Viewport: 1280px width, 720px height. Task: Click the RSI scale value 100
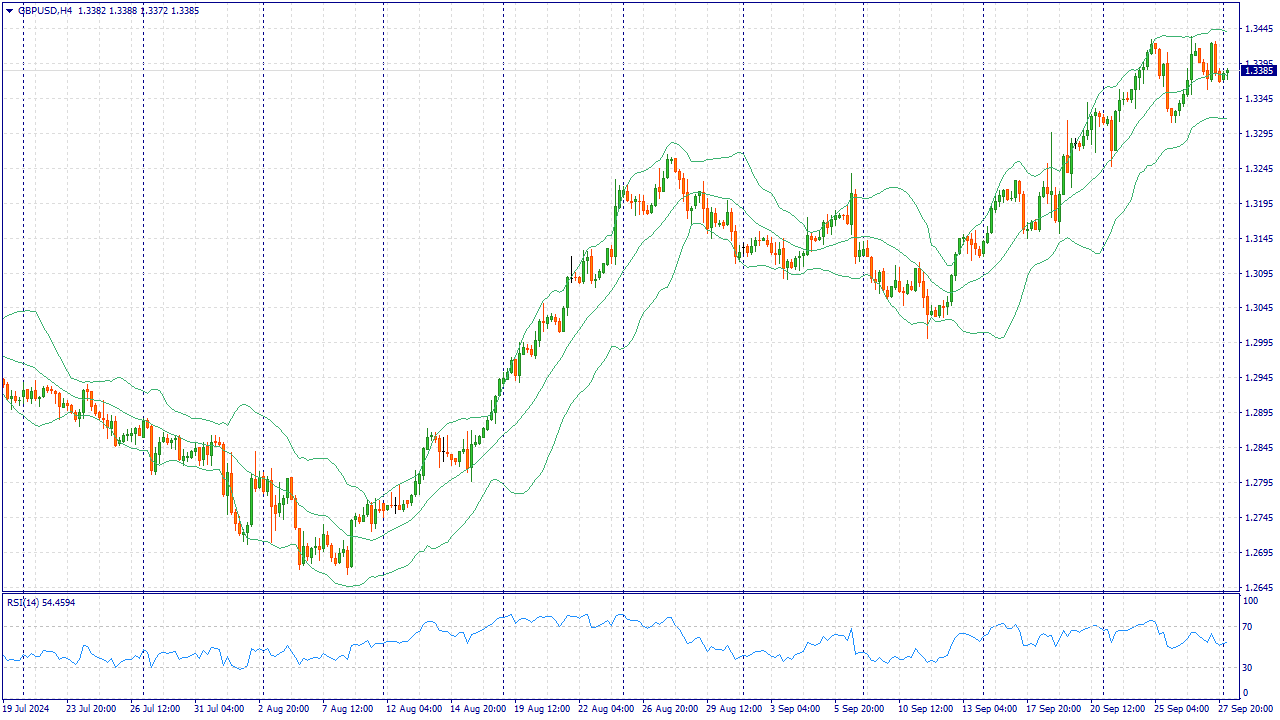(1250, 601)
